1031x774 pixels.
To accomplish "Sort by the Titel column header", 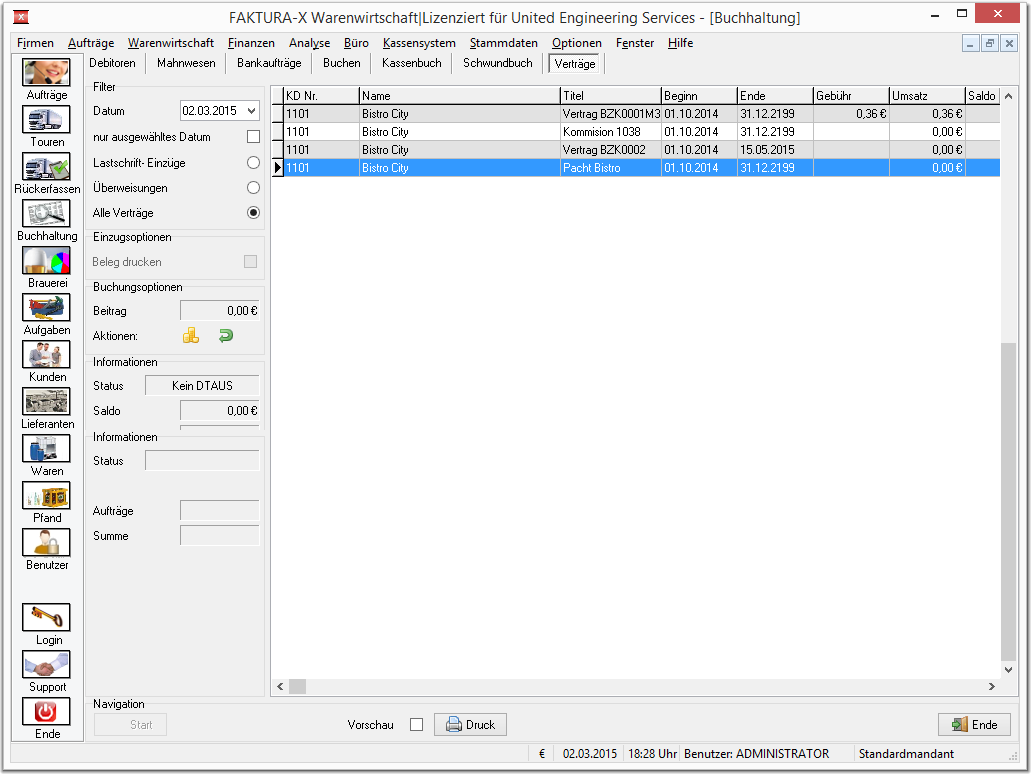I will (610, 96).
